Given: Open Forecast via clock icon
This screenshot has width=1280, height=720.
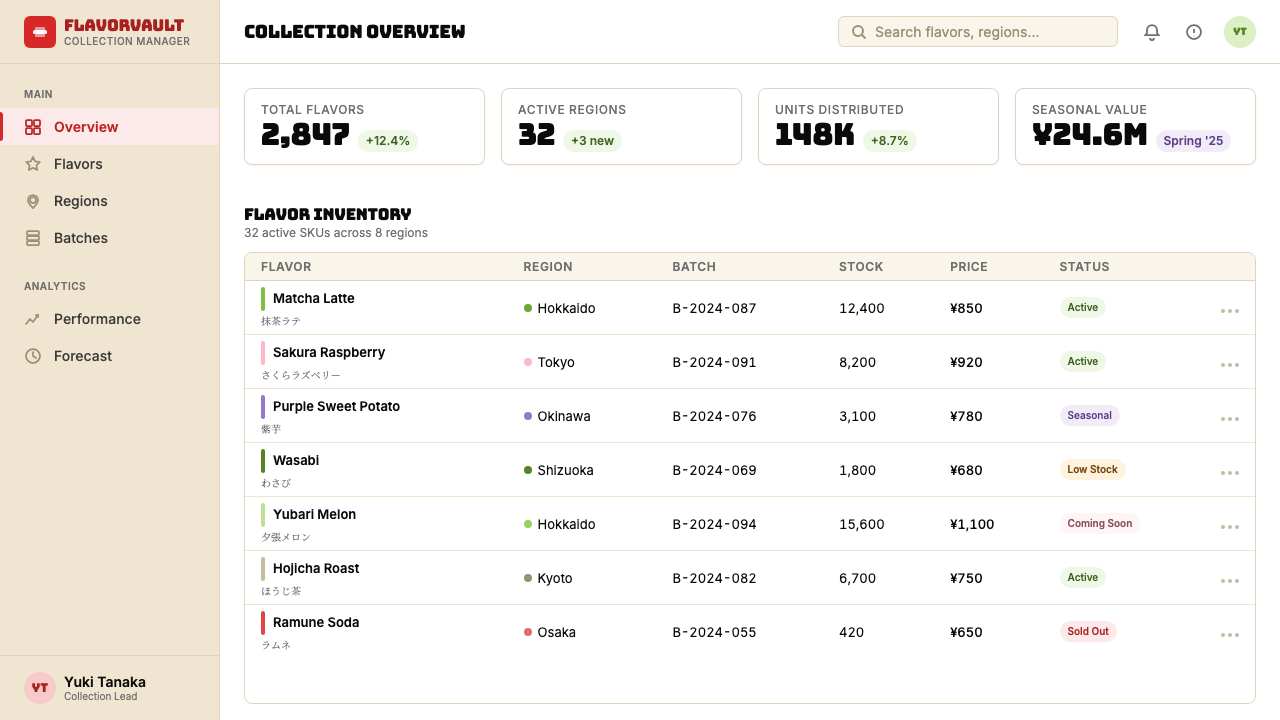Looking at the screenshot, I should point(33,356).
